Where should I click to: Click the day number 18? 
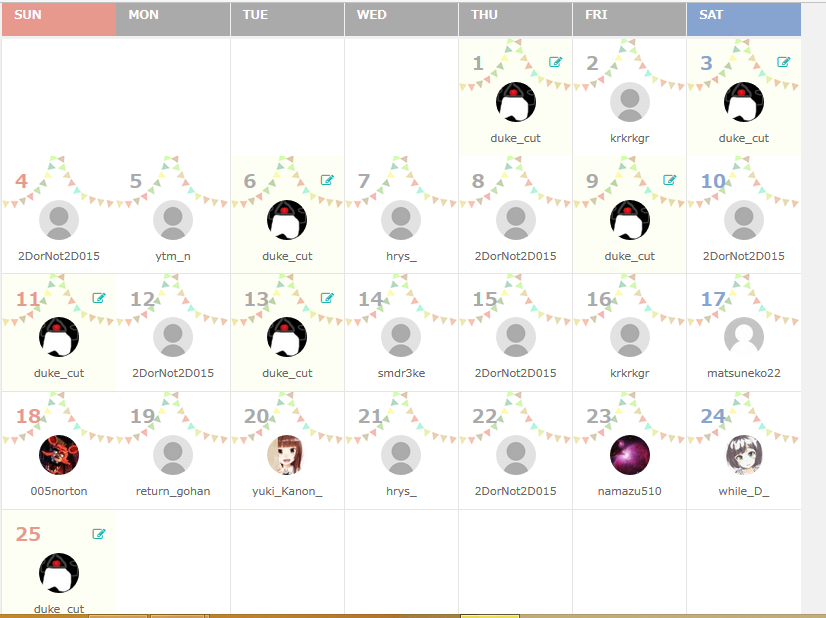point(28,416)
